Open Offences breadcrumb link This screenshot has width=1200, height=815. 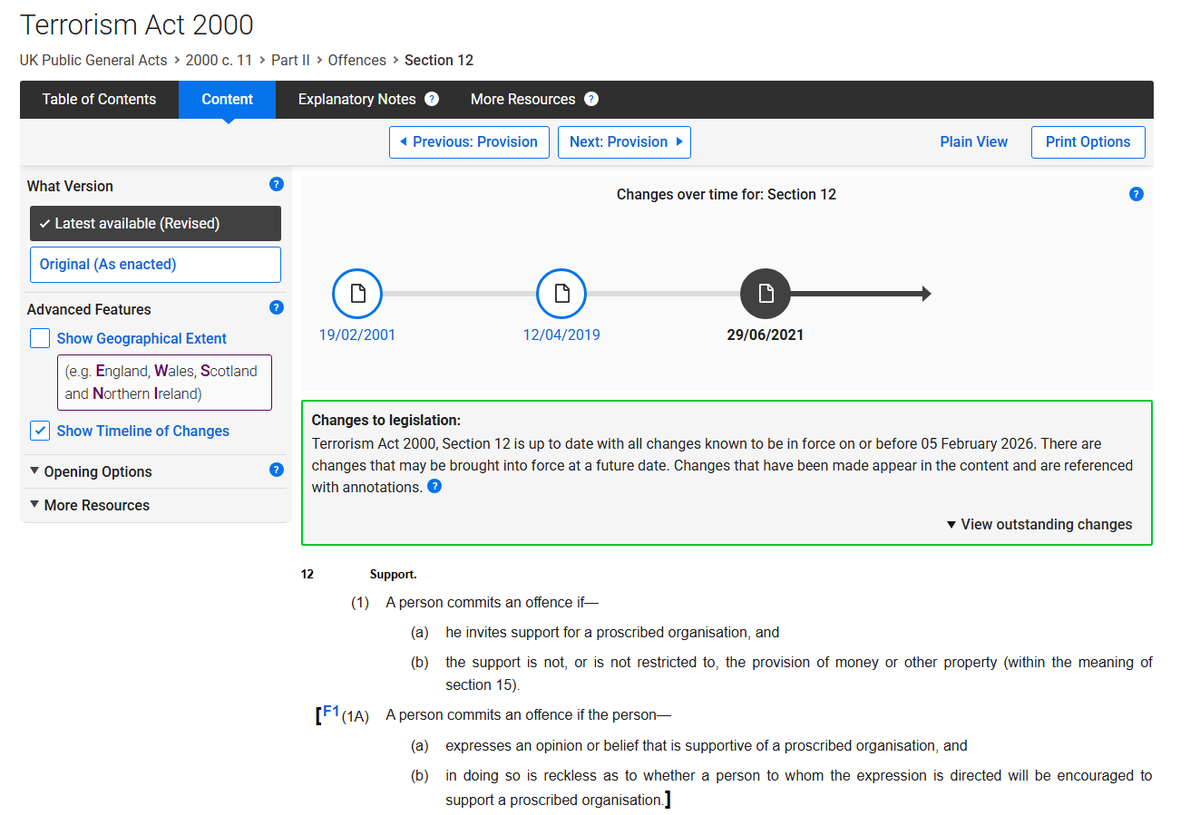click(357, 60)
